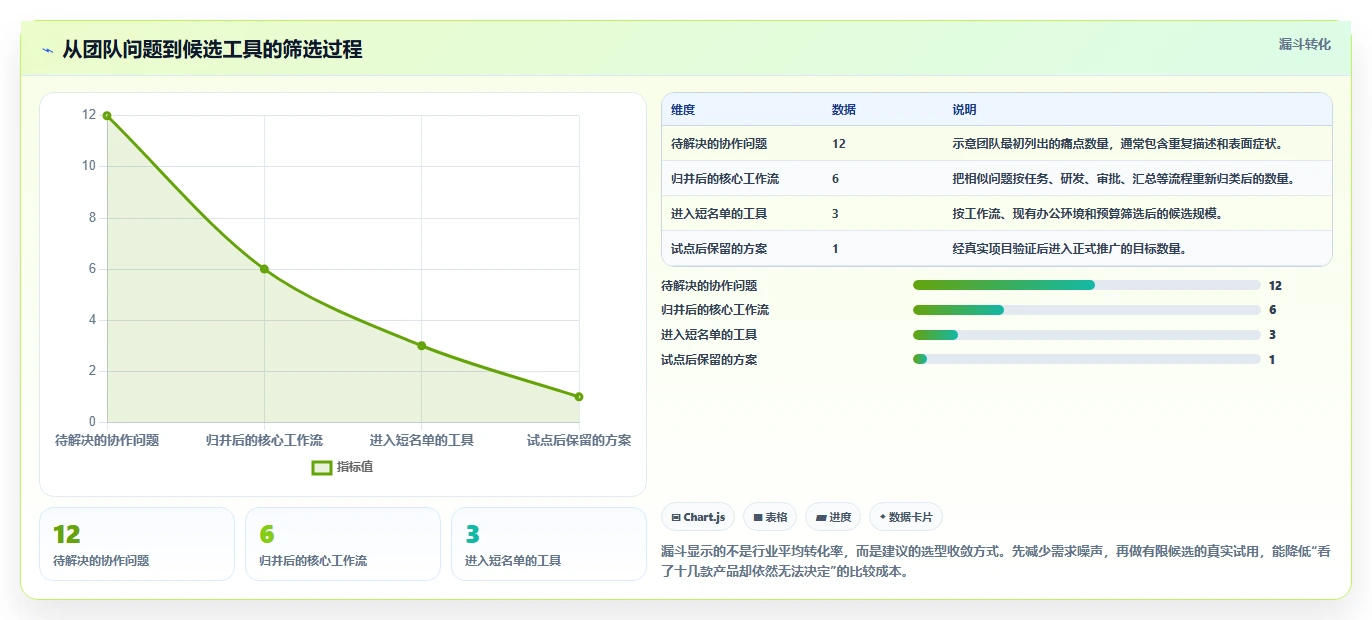Open the stat card showing 12 待解决的协作问题
This screenshot has width=1372, height=620.
[137, 544]
